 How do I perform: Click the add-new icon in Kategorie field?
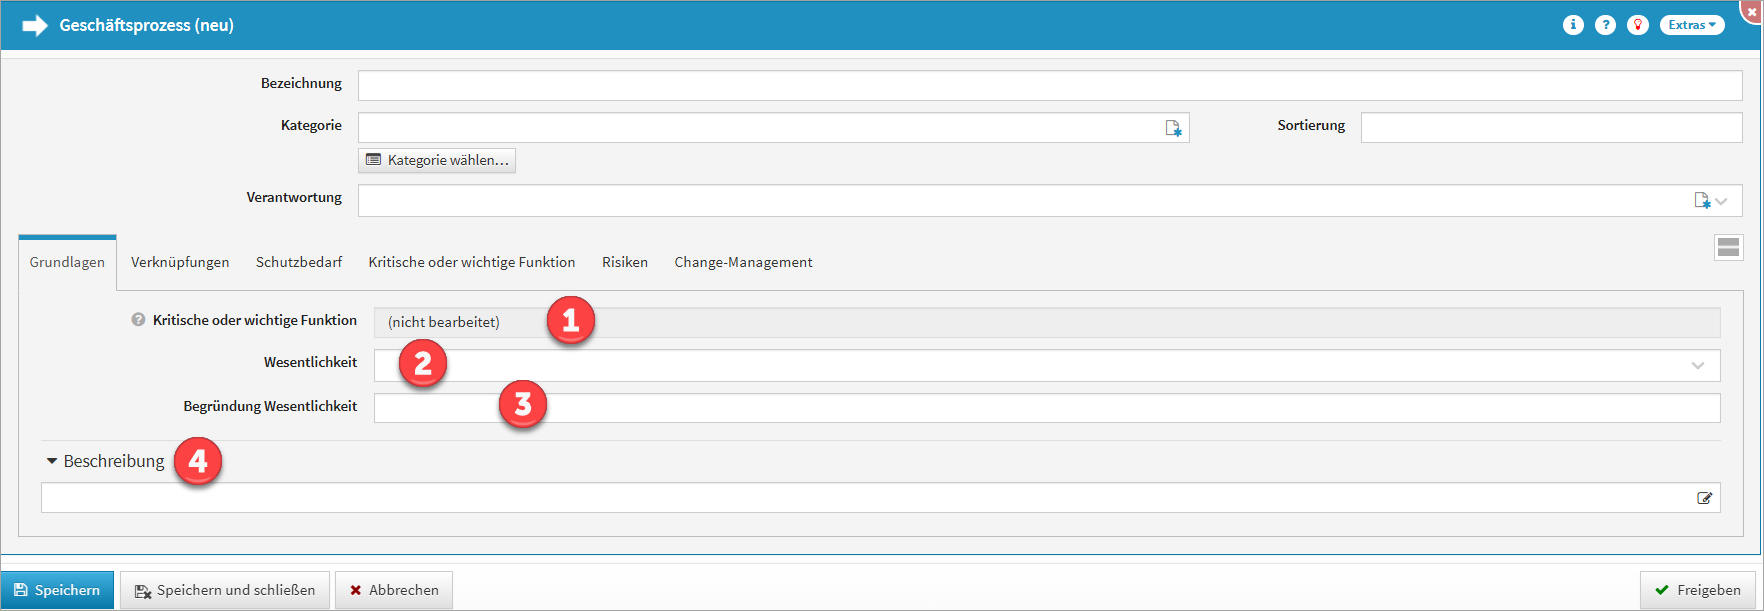(1173, 128)
